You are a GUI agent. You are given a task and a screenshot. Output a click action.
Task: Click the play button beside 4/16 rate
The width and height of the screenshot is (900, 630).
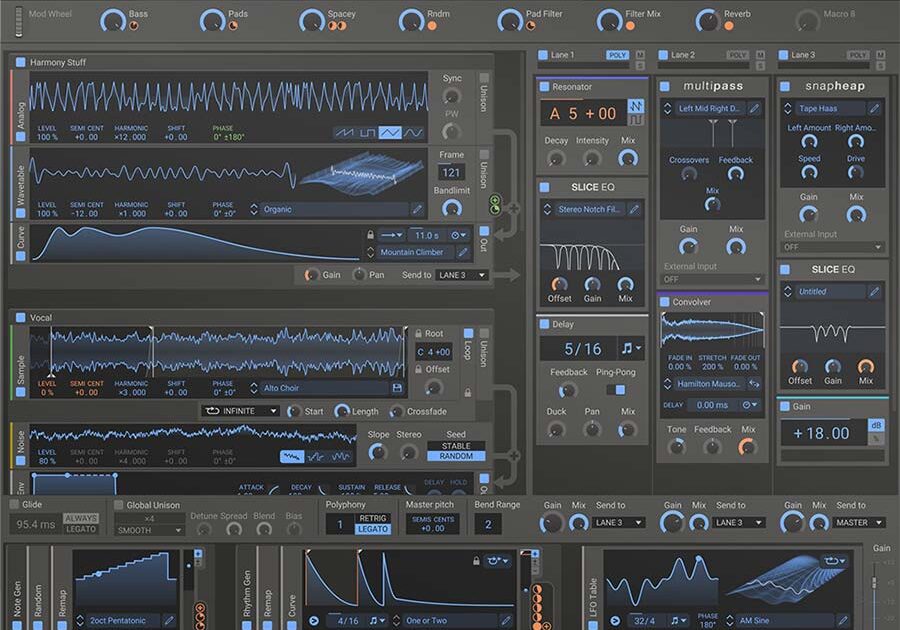click(314, 620)
